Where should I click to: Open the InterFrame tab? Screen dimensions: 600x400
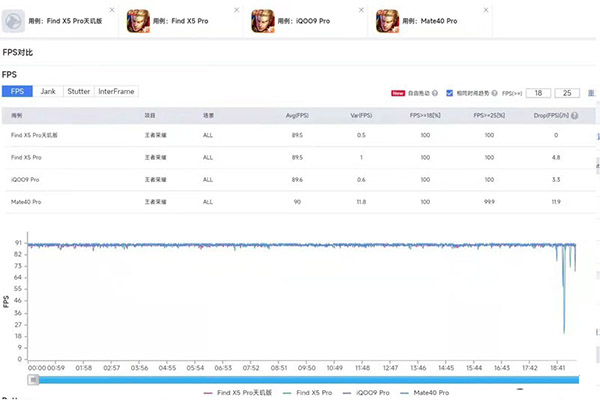tap(116, 91)
